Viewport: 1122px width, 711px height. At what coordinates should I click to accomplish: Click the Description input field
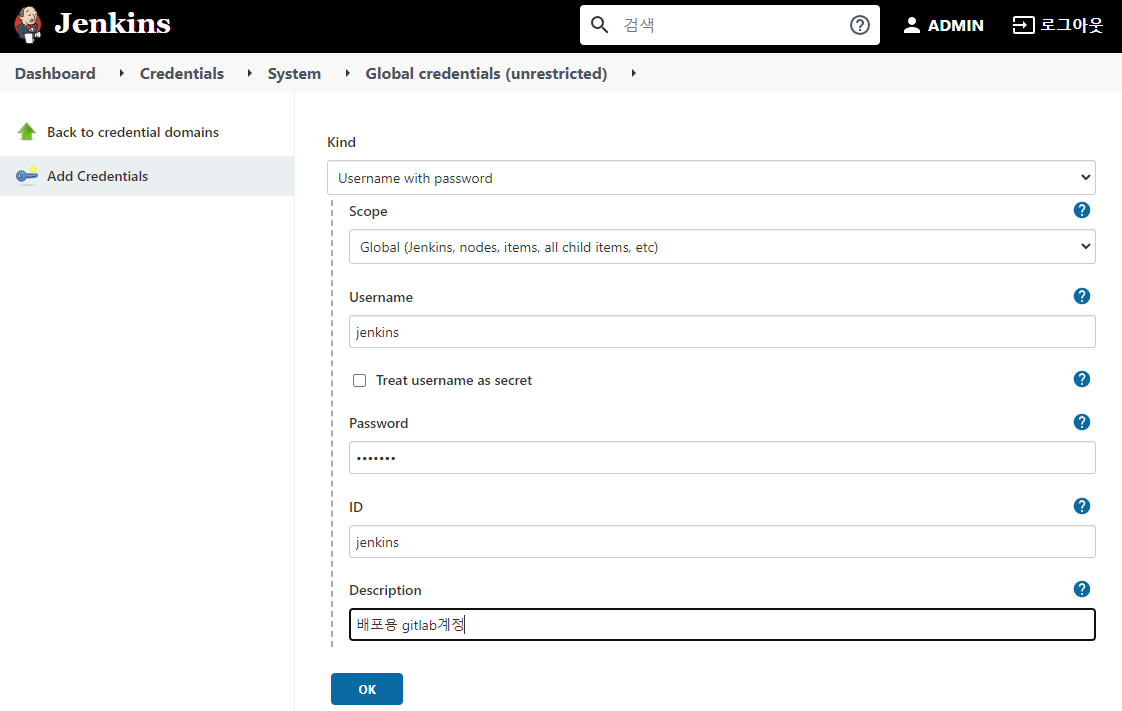[x=722, y=624]
